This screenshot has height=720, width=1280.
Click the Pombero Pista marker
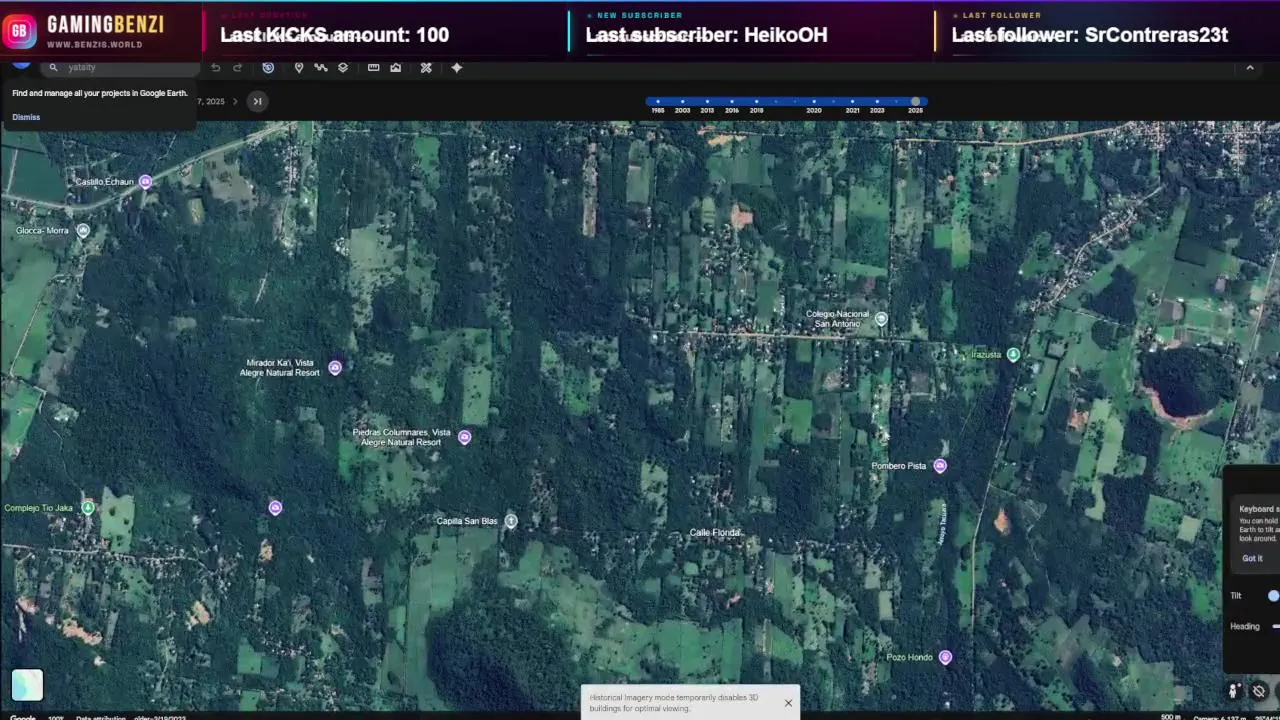pos(940,466)
